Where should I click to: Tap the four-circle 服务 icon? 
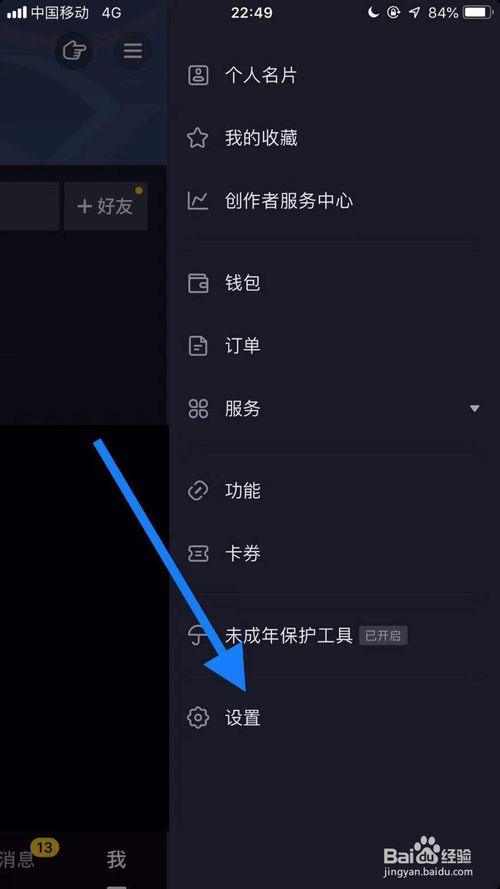point(198,408)
